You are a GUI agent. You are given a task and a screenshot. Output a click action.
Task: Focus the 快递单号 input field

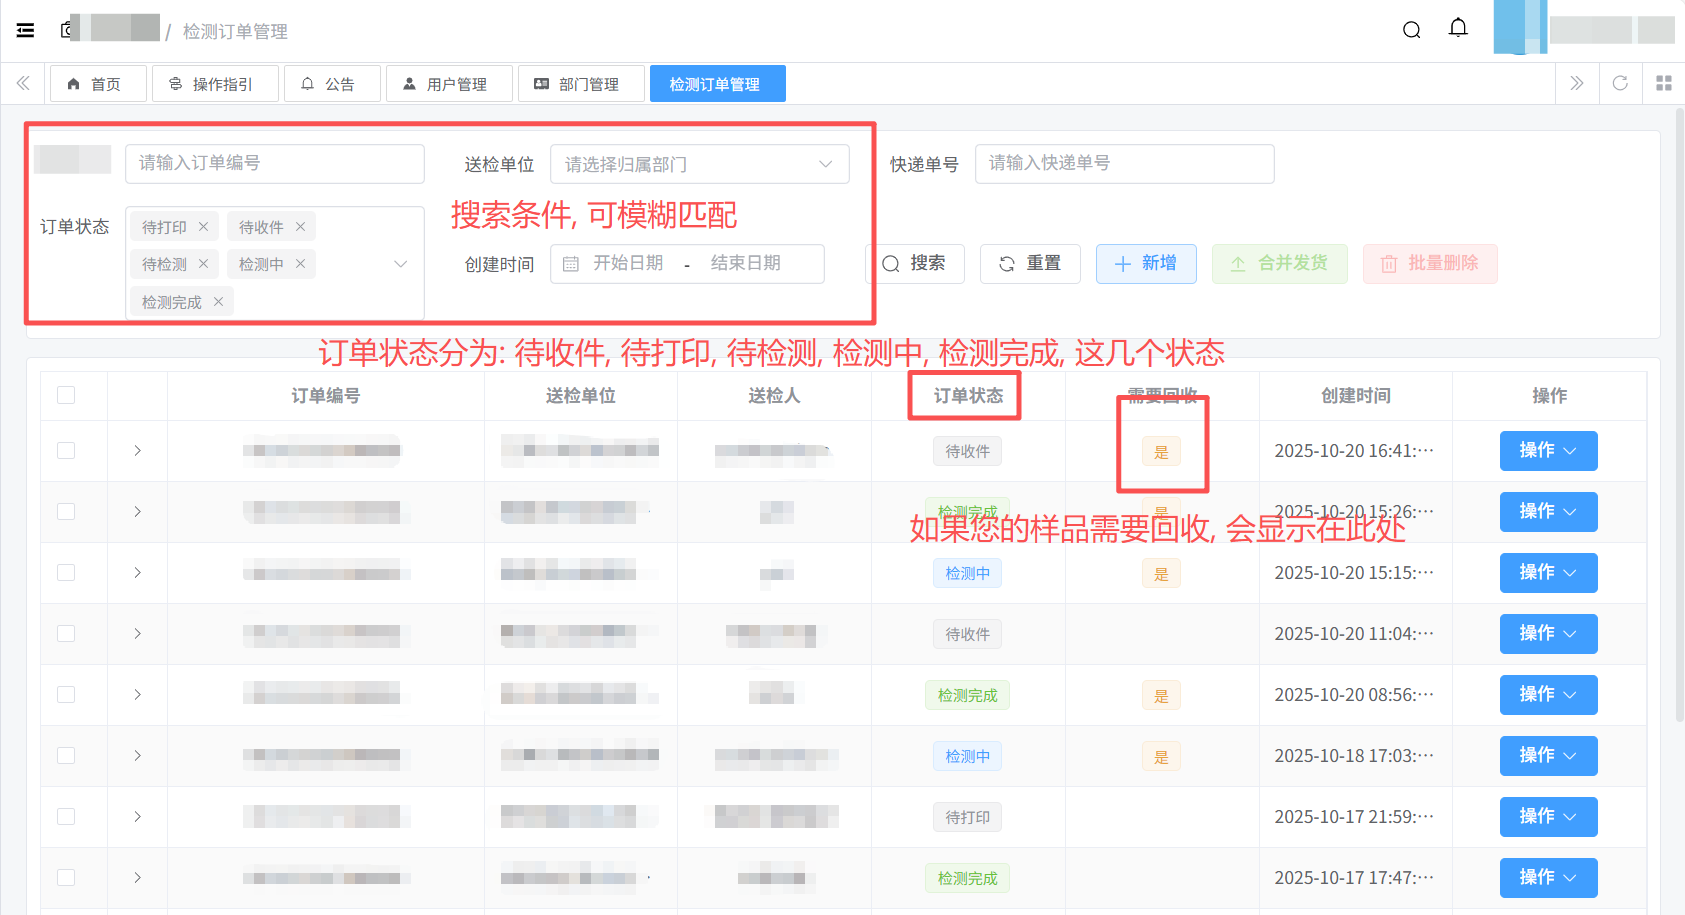pyautogui.click(x=1123, y=164)
